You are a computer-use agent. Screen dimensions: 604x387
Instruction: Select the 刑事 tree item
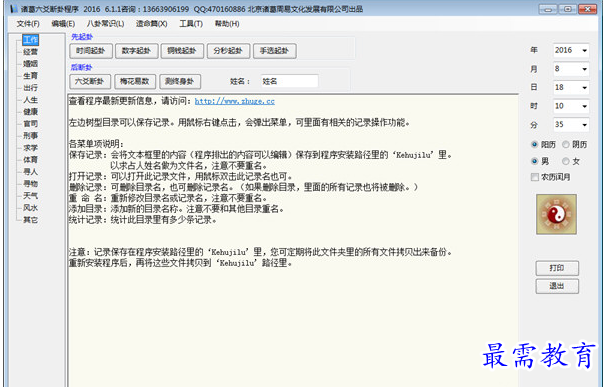tap(30, 136)
